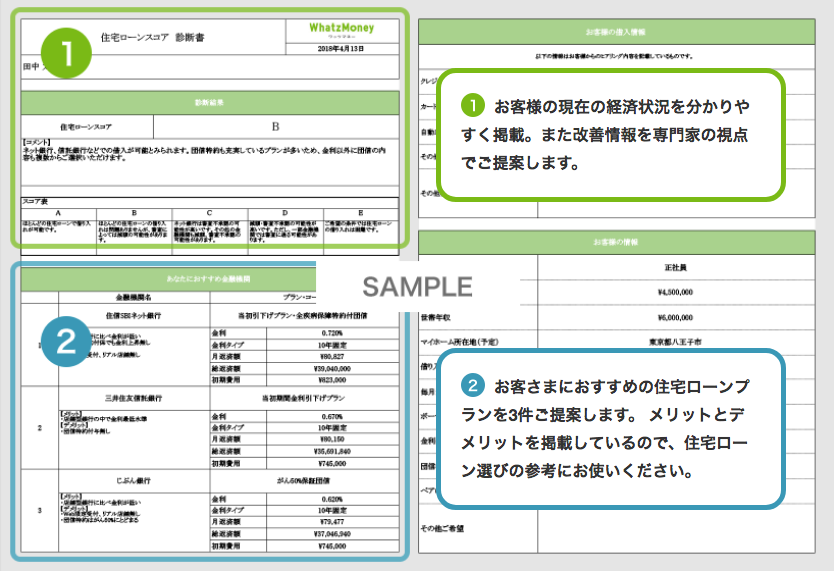Click 10年固定 in the 三井住友信託銀行 block

pos(332,427)
